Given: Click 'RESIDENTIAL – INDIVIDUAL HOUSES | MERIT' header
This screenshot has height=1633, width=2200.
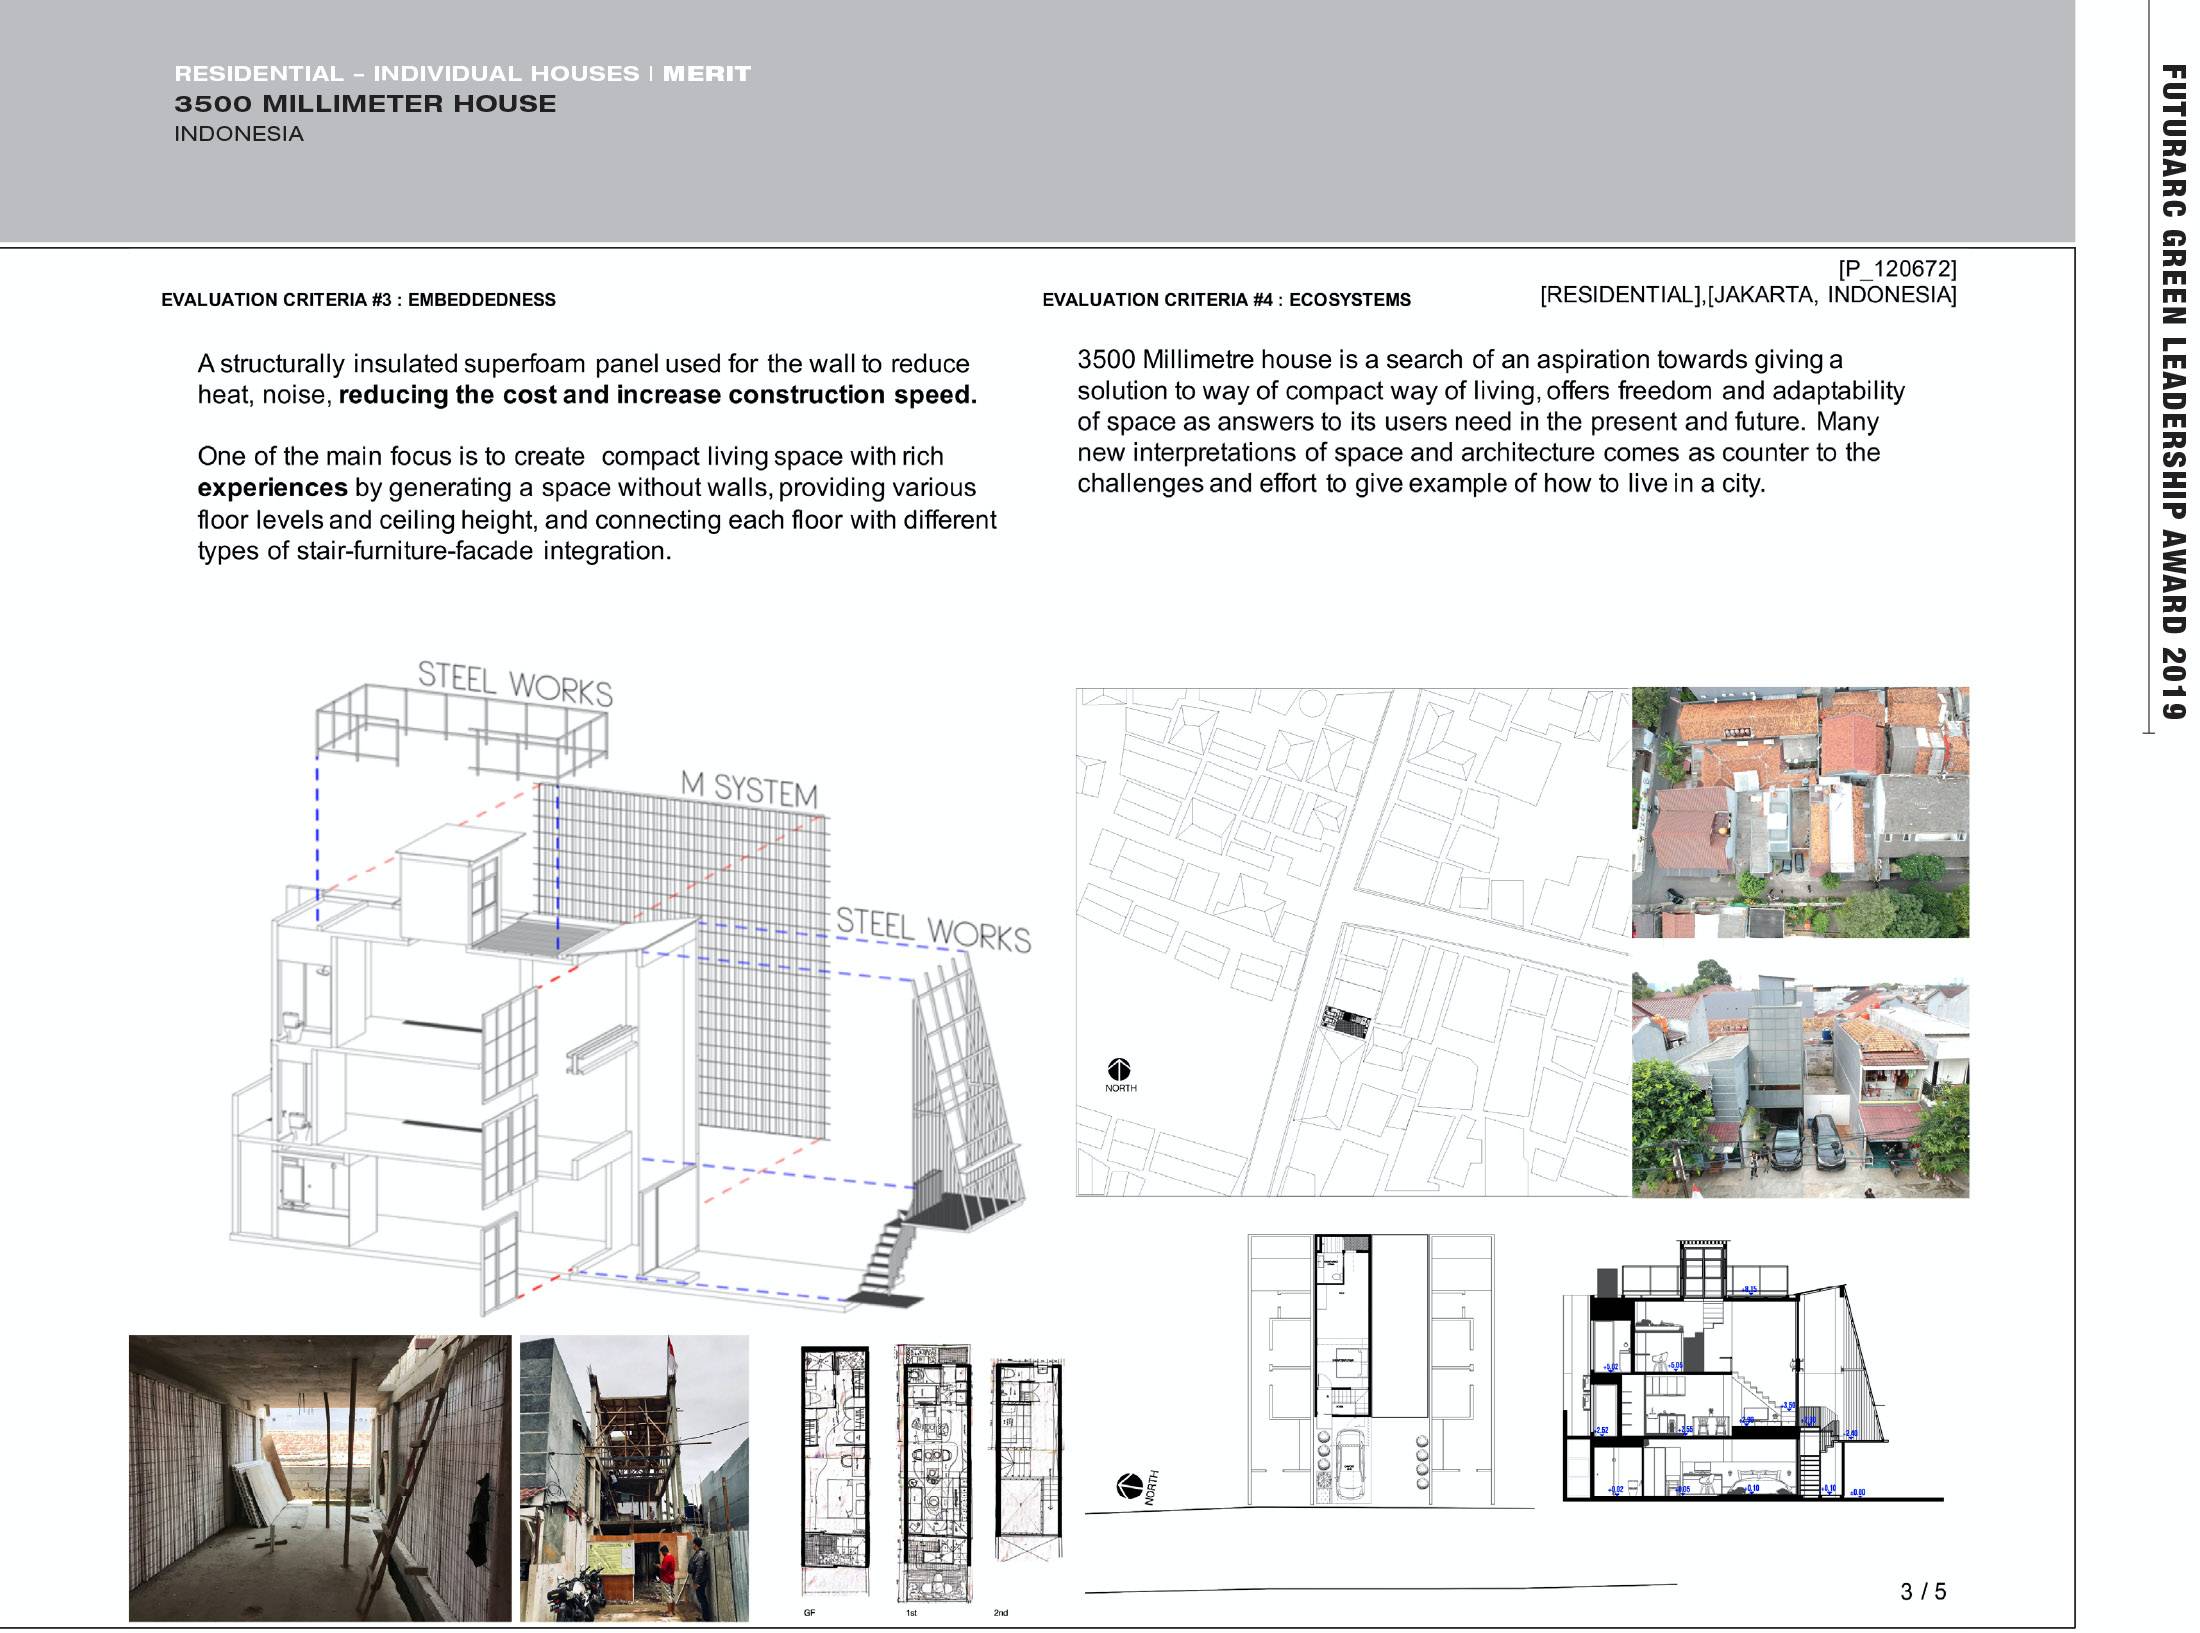Looking at the screenshot, I should 462,74.
